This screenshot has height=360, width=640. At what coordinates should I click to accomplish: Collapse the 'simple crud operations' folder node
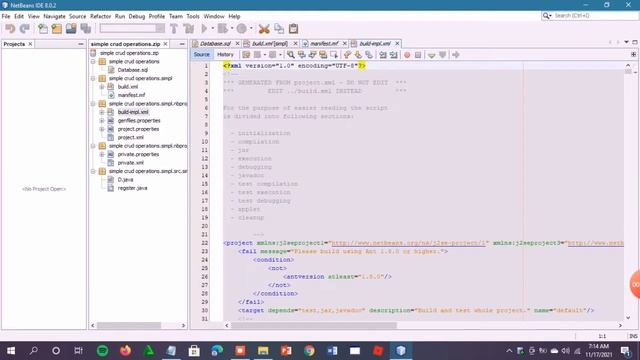93,62
